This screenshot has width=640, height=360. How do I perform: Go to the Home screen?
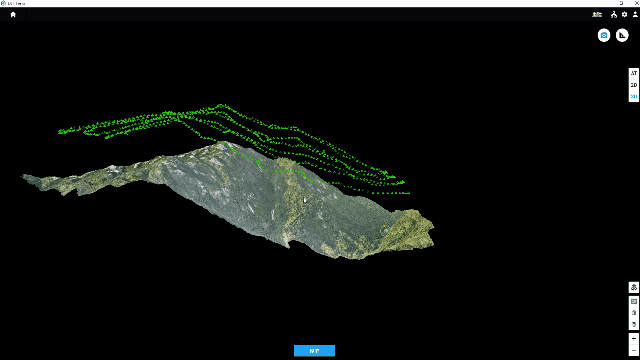pos(13,14)
